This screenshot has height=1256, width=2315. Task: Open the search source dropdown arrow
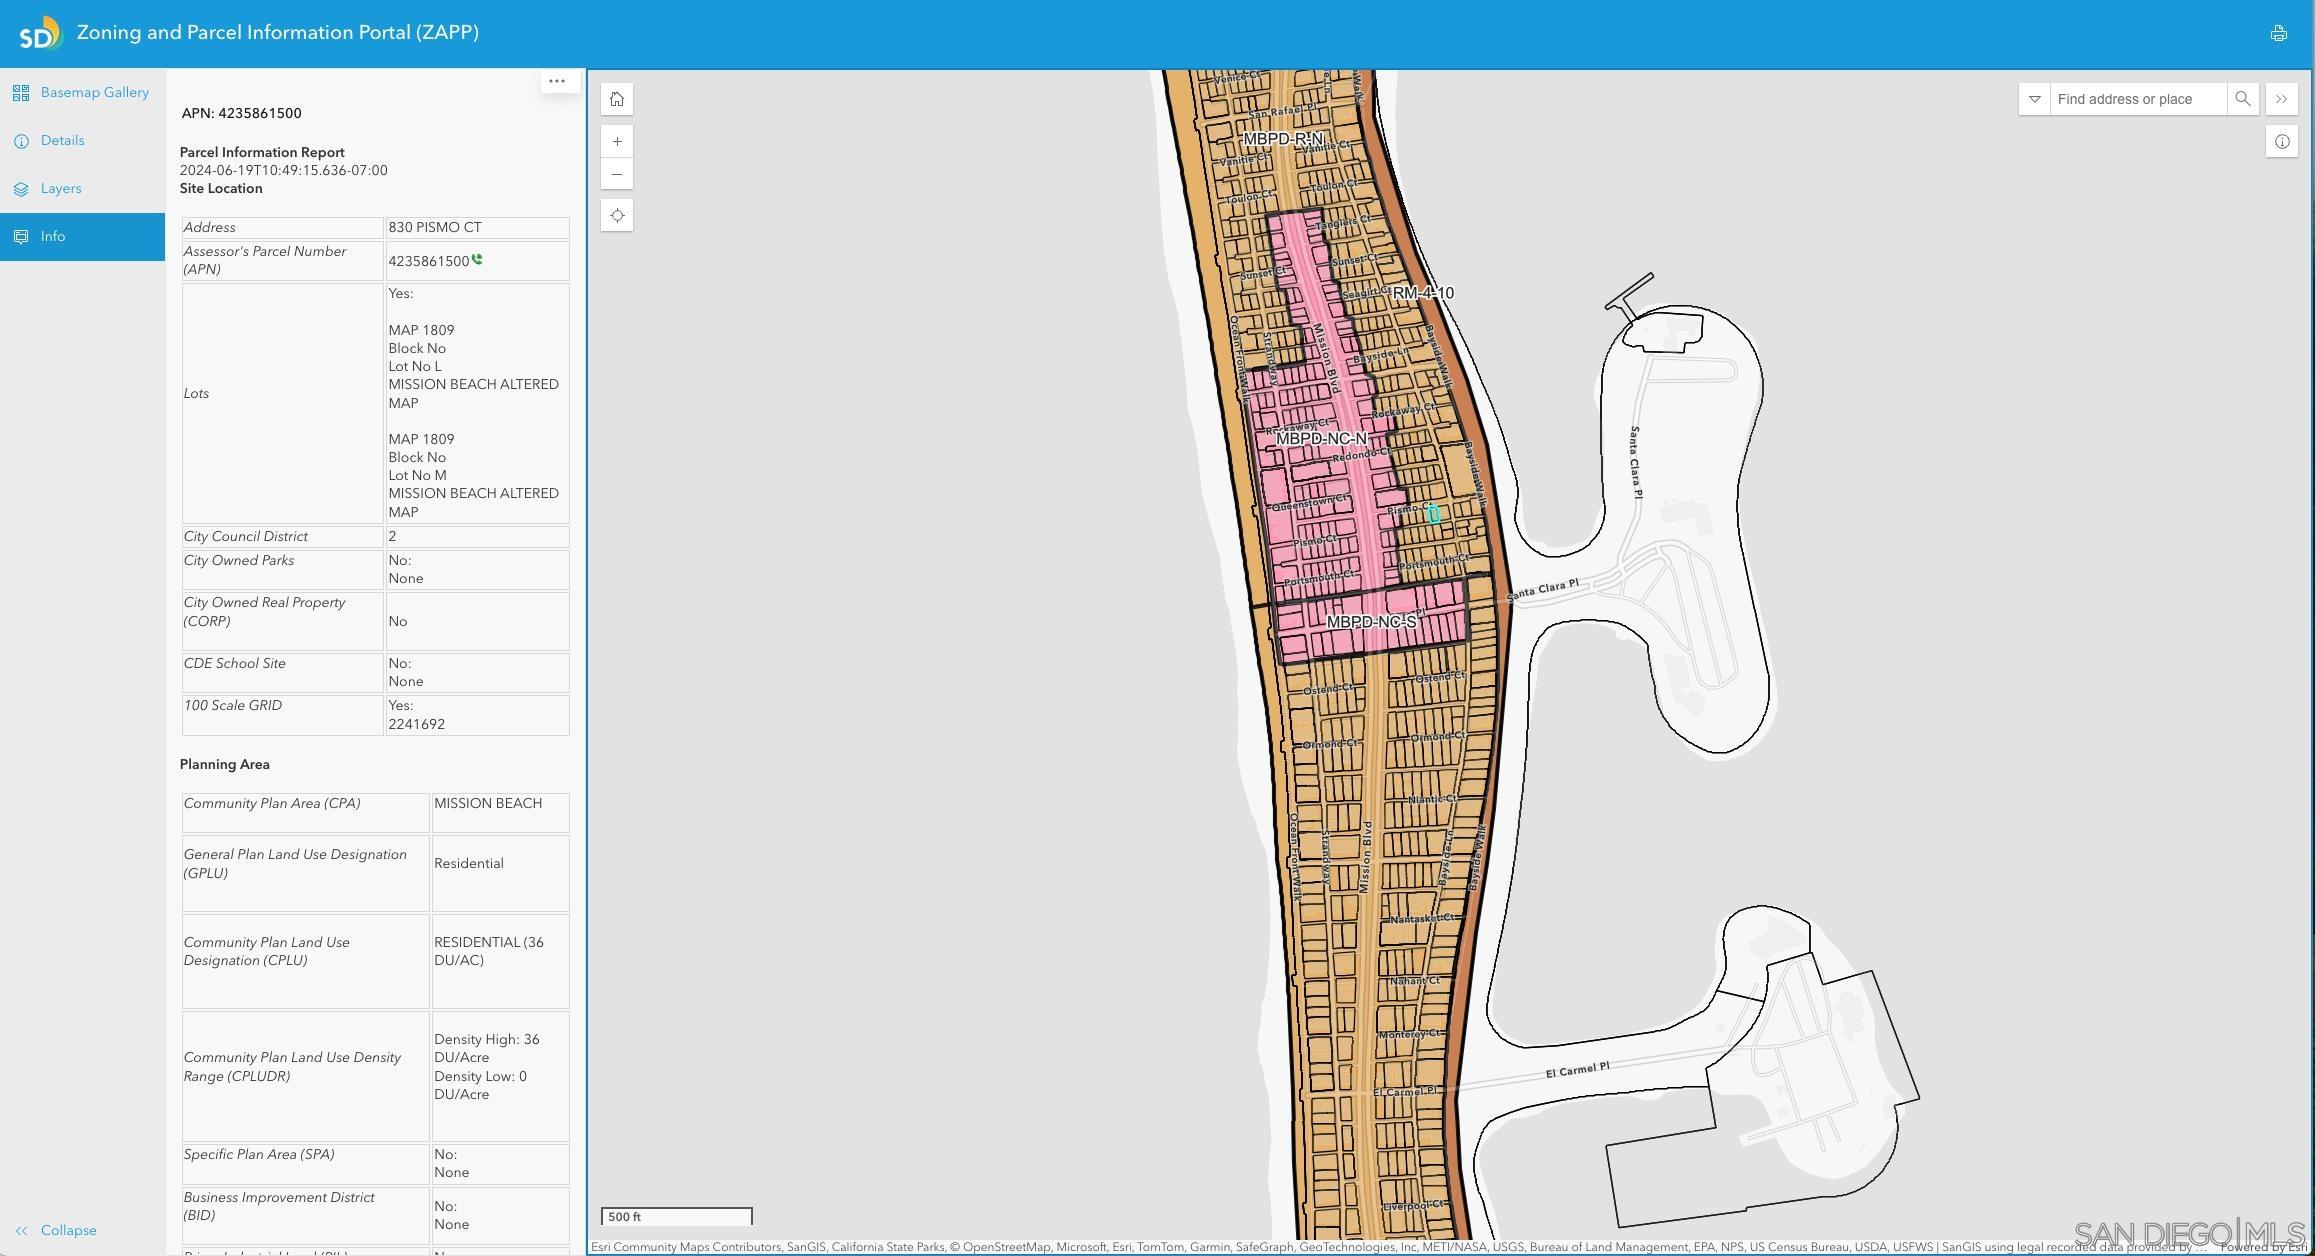pos(2034,99)
